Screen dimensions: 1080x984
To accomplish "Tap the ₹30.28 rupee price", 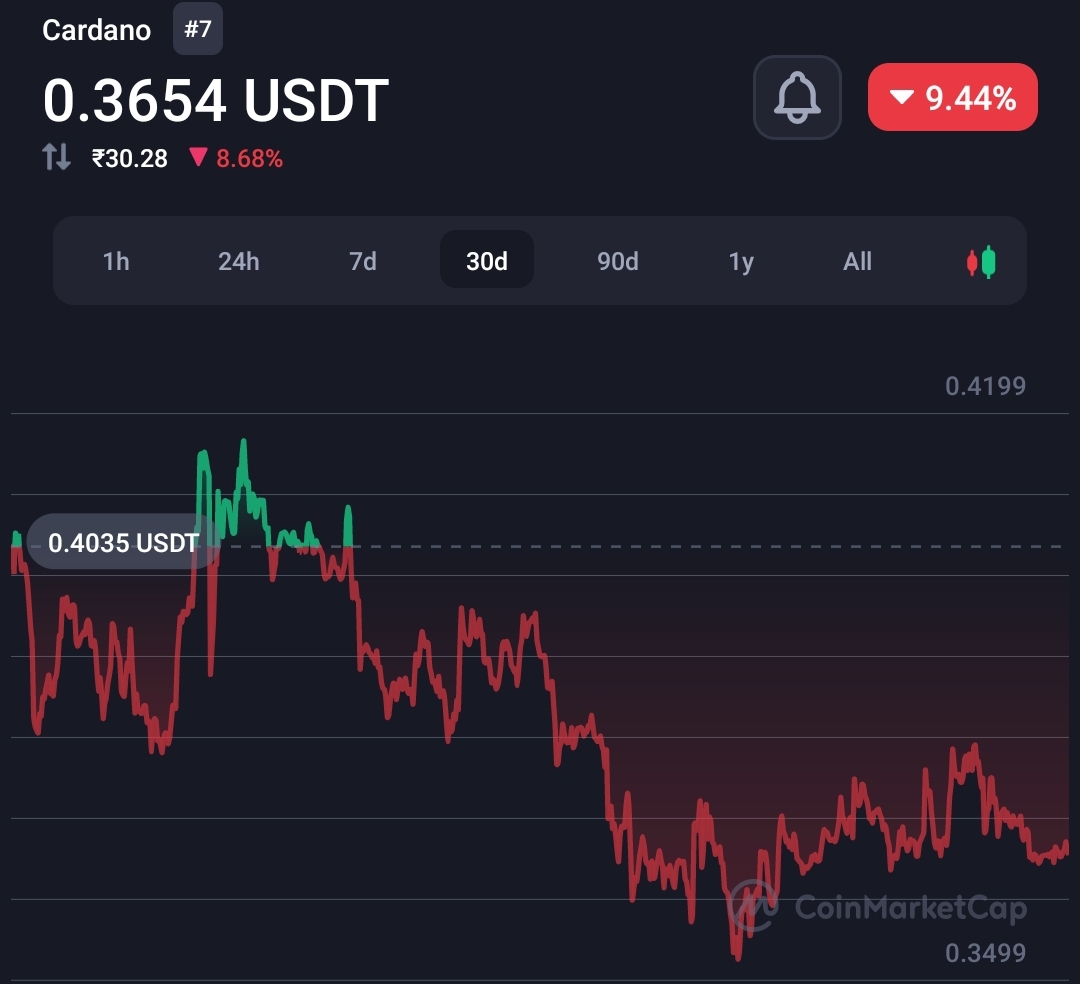I will coord(129,158).
